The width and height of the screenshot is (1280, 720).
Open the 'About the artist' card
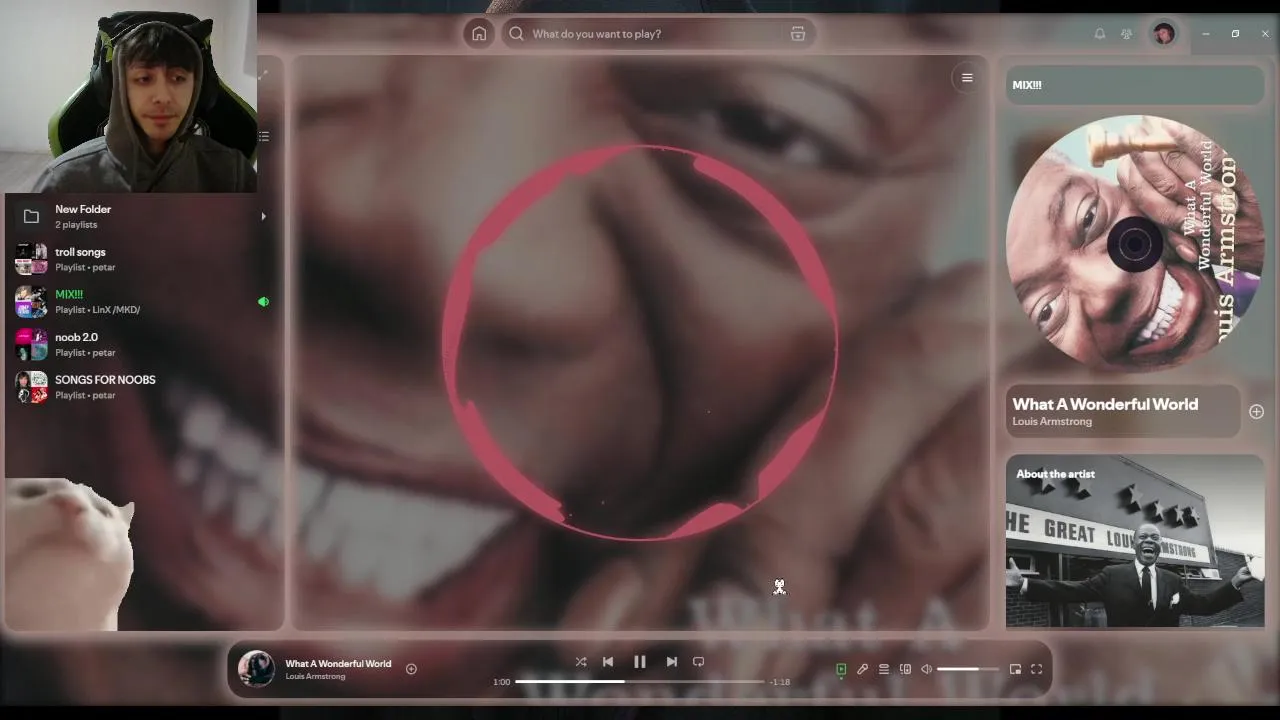[x=1135, y=541]
